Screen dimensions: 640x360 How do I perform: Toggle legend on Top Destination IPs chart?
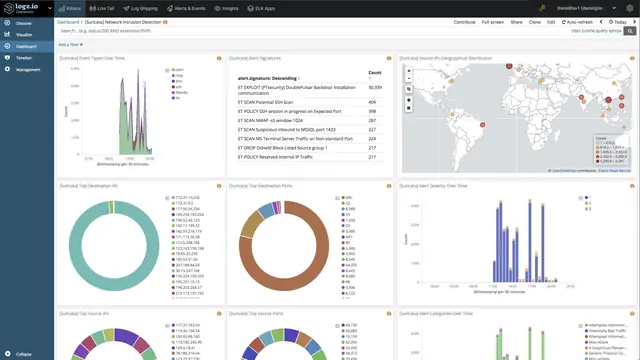click(x=167, y=198)
